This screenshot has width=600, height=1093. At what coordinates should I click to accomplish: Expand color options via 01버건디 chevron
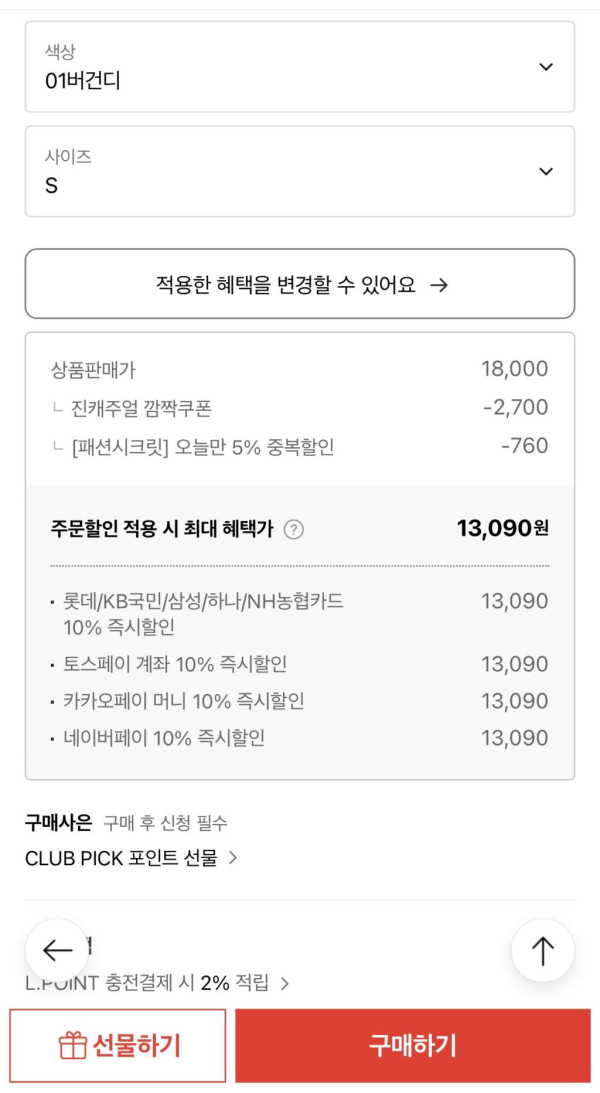[x=545, y=67]
